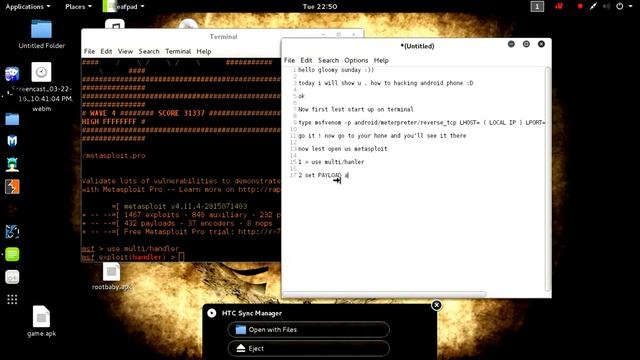Open Terminal menu in Terminal window

click(x=178, y=51)
